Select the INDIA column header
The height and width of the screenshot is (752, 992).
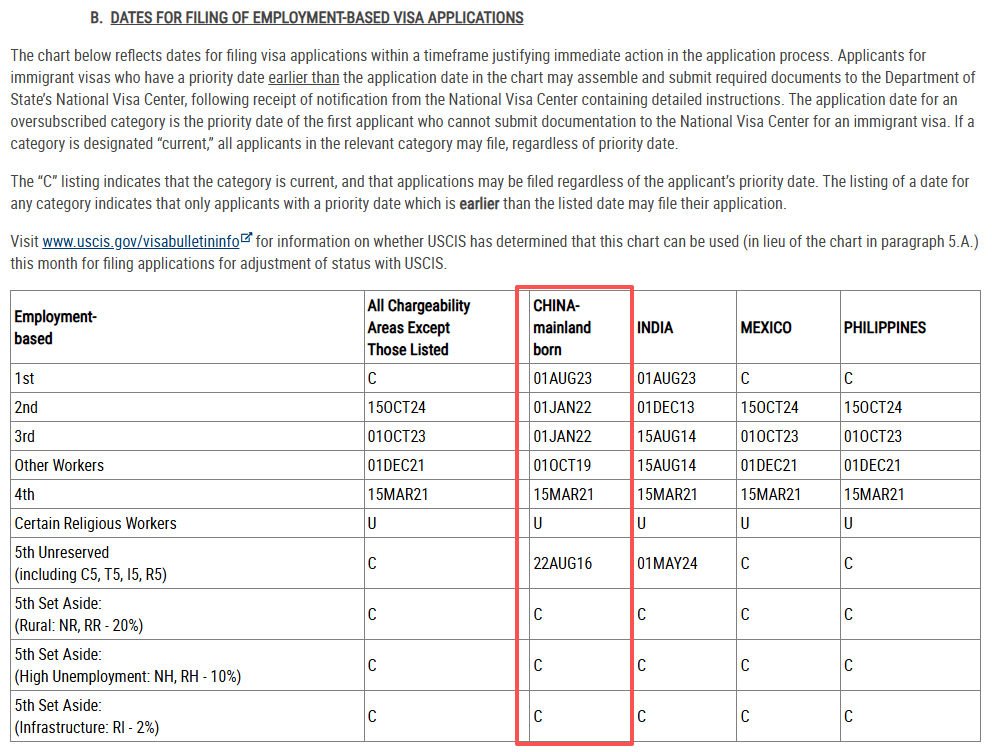(655, 327)
